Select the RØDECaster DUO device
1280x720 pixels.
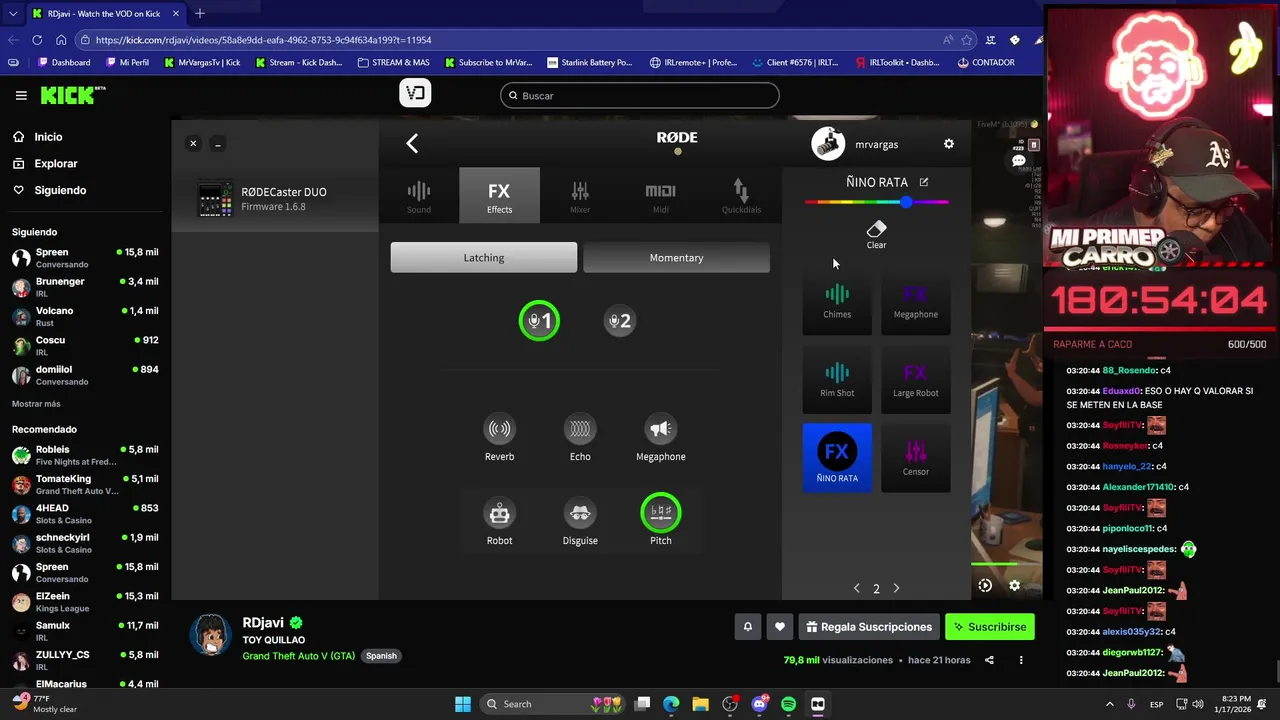[x=275, y=198]
